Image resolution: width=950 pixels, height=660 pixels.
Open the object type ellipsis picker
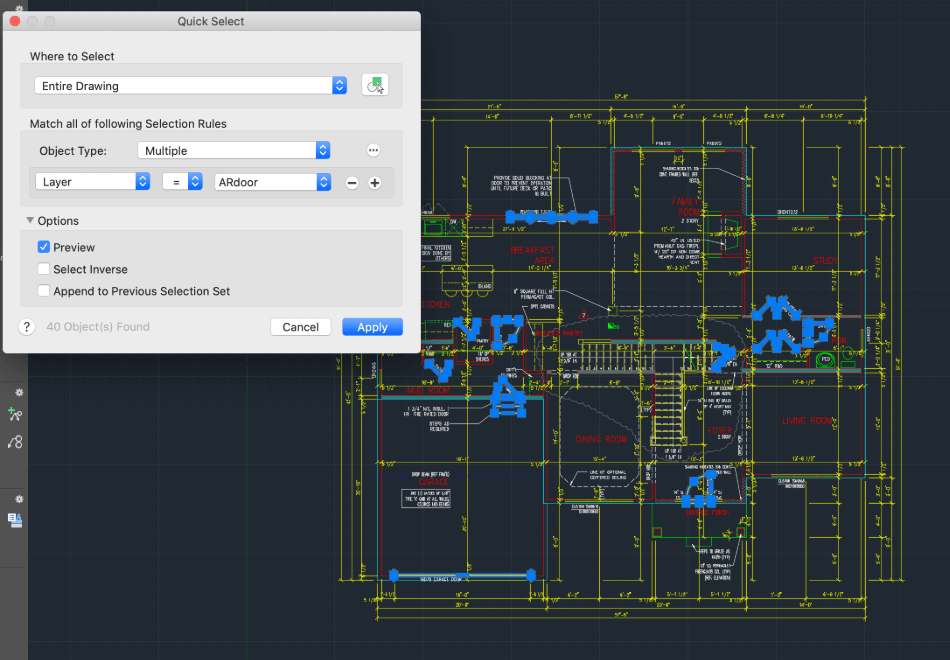click(372, 150)
